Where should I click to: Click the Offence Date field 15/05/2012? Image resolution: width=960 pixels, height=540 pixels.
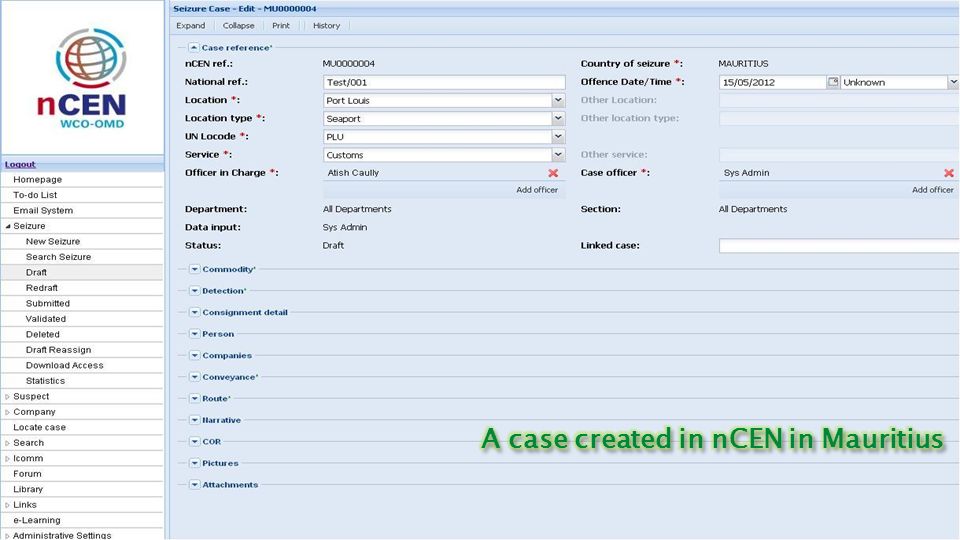click(773, 82)
